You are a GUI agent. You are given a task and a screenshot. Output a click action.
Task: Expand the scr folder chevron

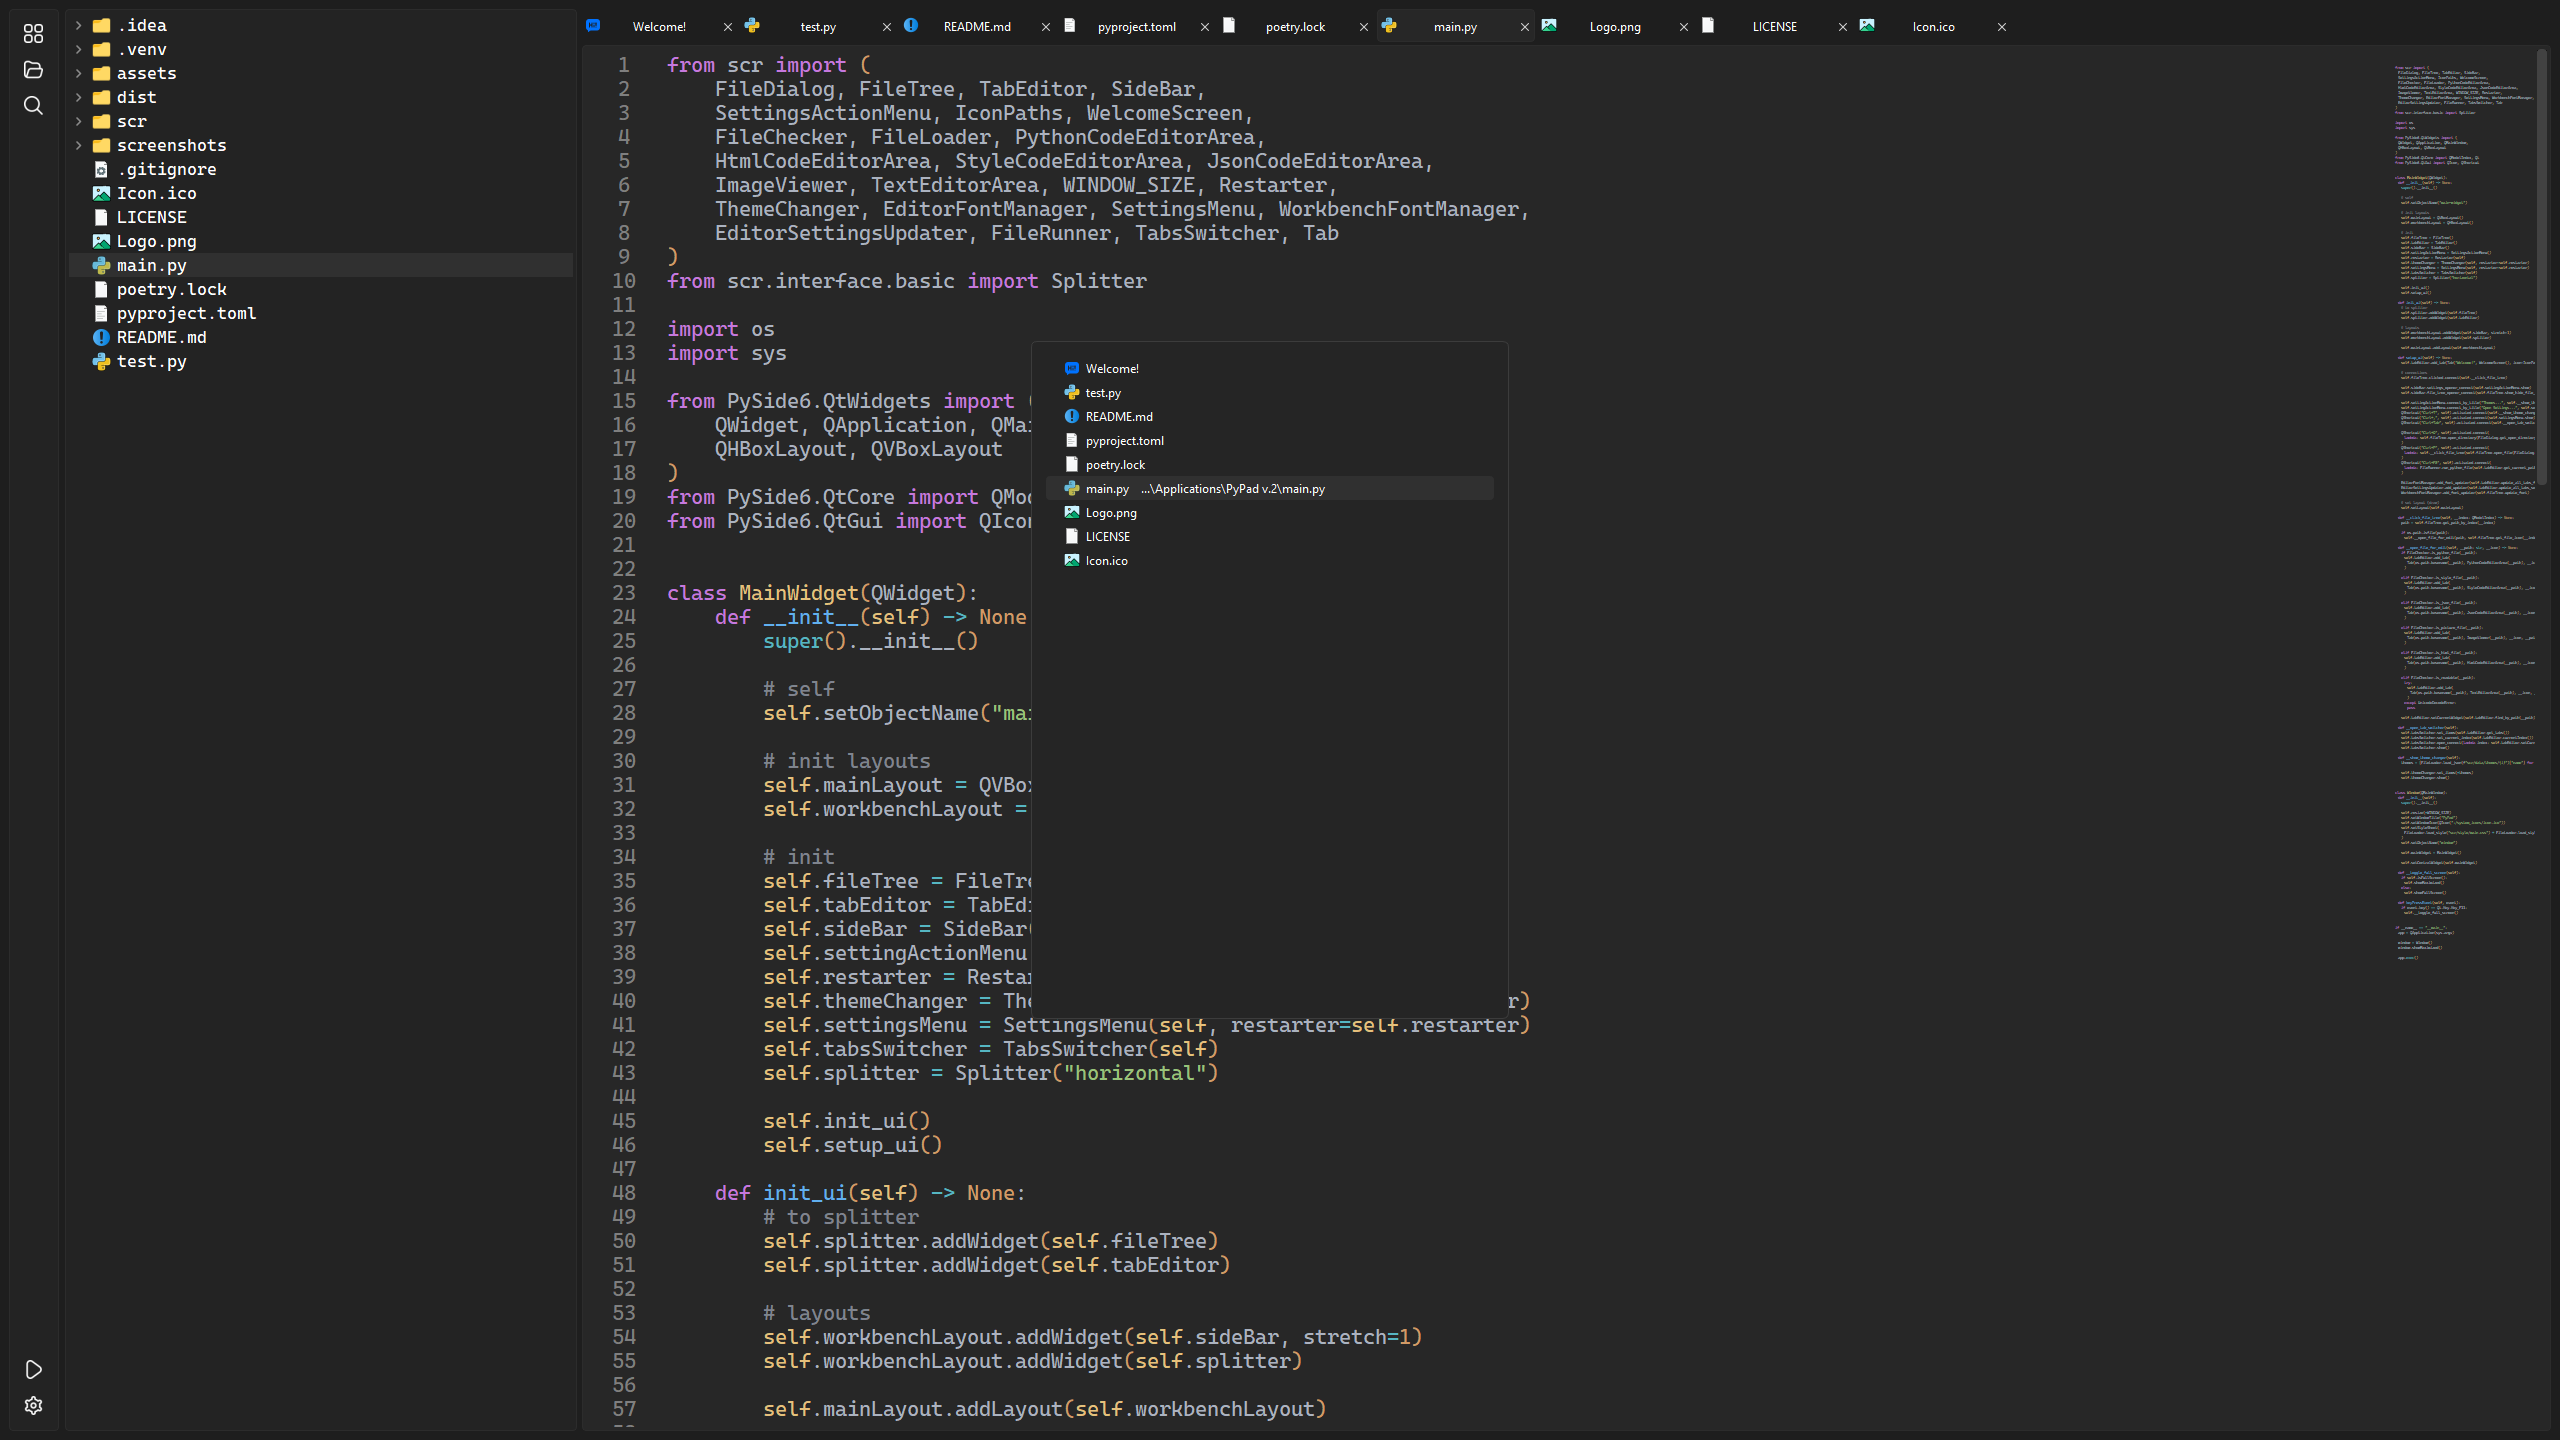coord(79,121)
